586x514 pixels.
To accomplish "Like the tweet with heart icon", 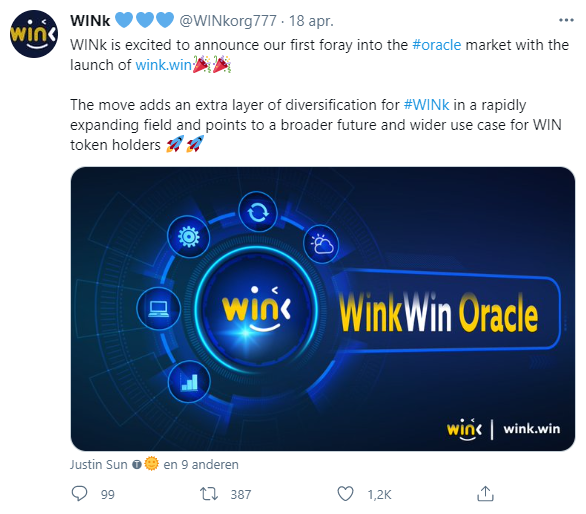I will pos(345,494).
